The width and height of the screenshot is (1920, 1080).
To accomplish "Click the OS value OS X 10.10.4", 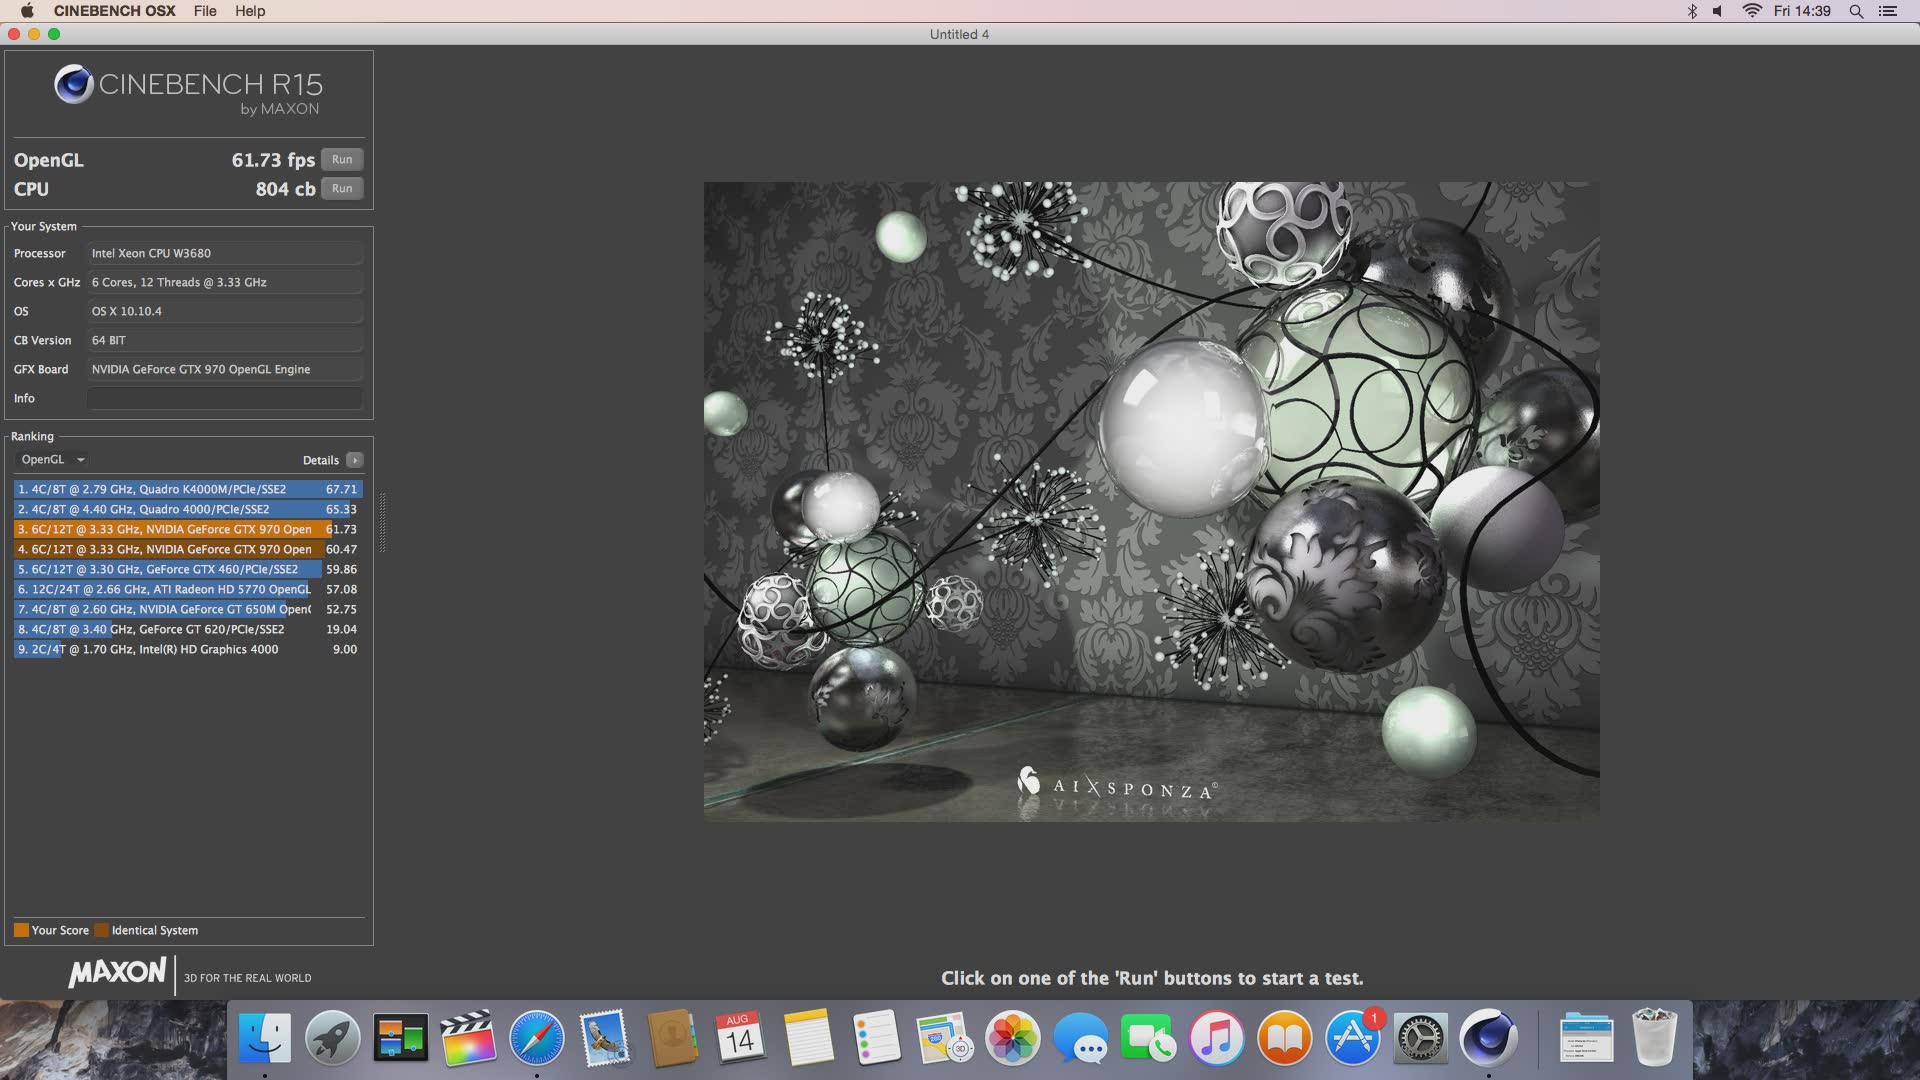I will tap(225, 311).
